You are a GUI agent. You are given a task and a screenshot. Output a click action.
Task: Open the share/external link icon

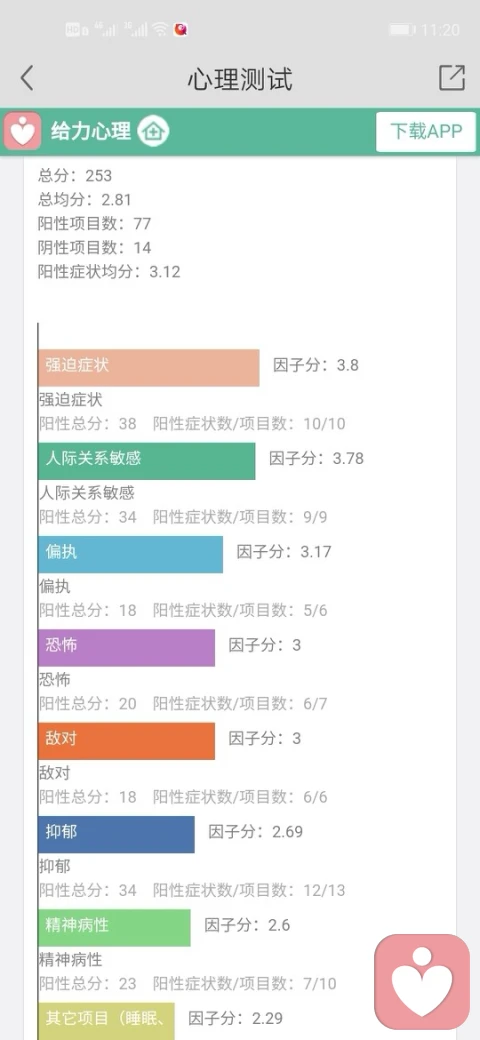click(452, 78)
